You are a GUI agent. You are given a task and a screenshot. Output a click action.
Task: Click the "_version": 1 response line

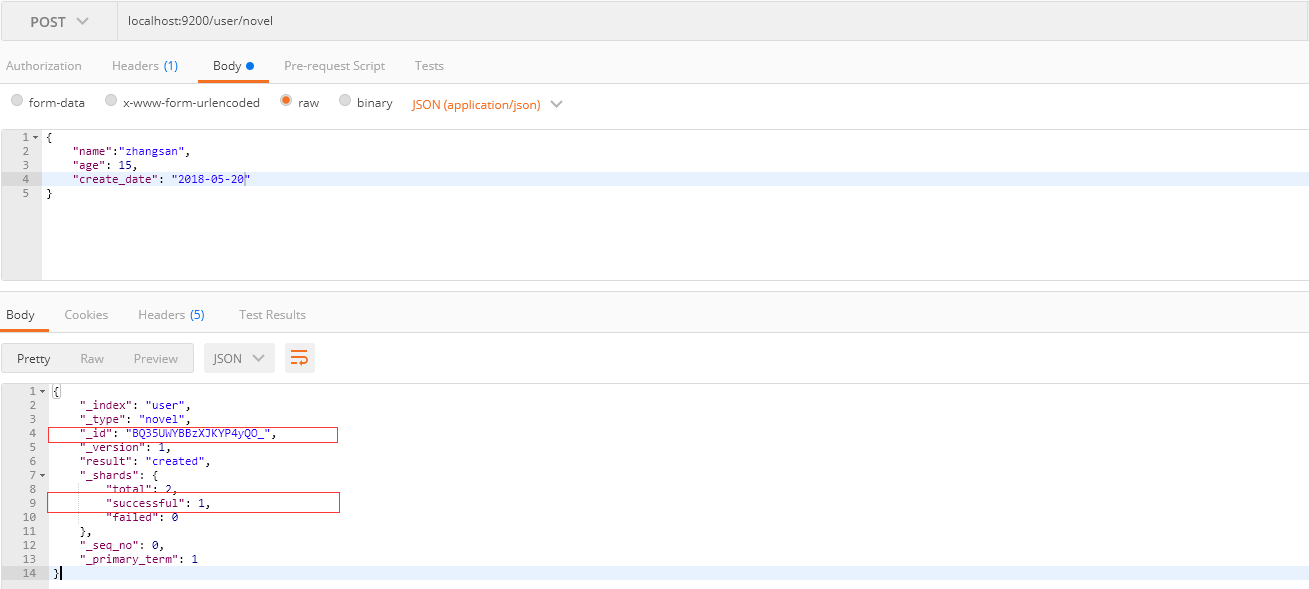[x=125, y=447]
